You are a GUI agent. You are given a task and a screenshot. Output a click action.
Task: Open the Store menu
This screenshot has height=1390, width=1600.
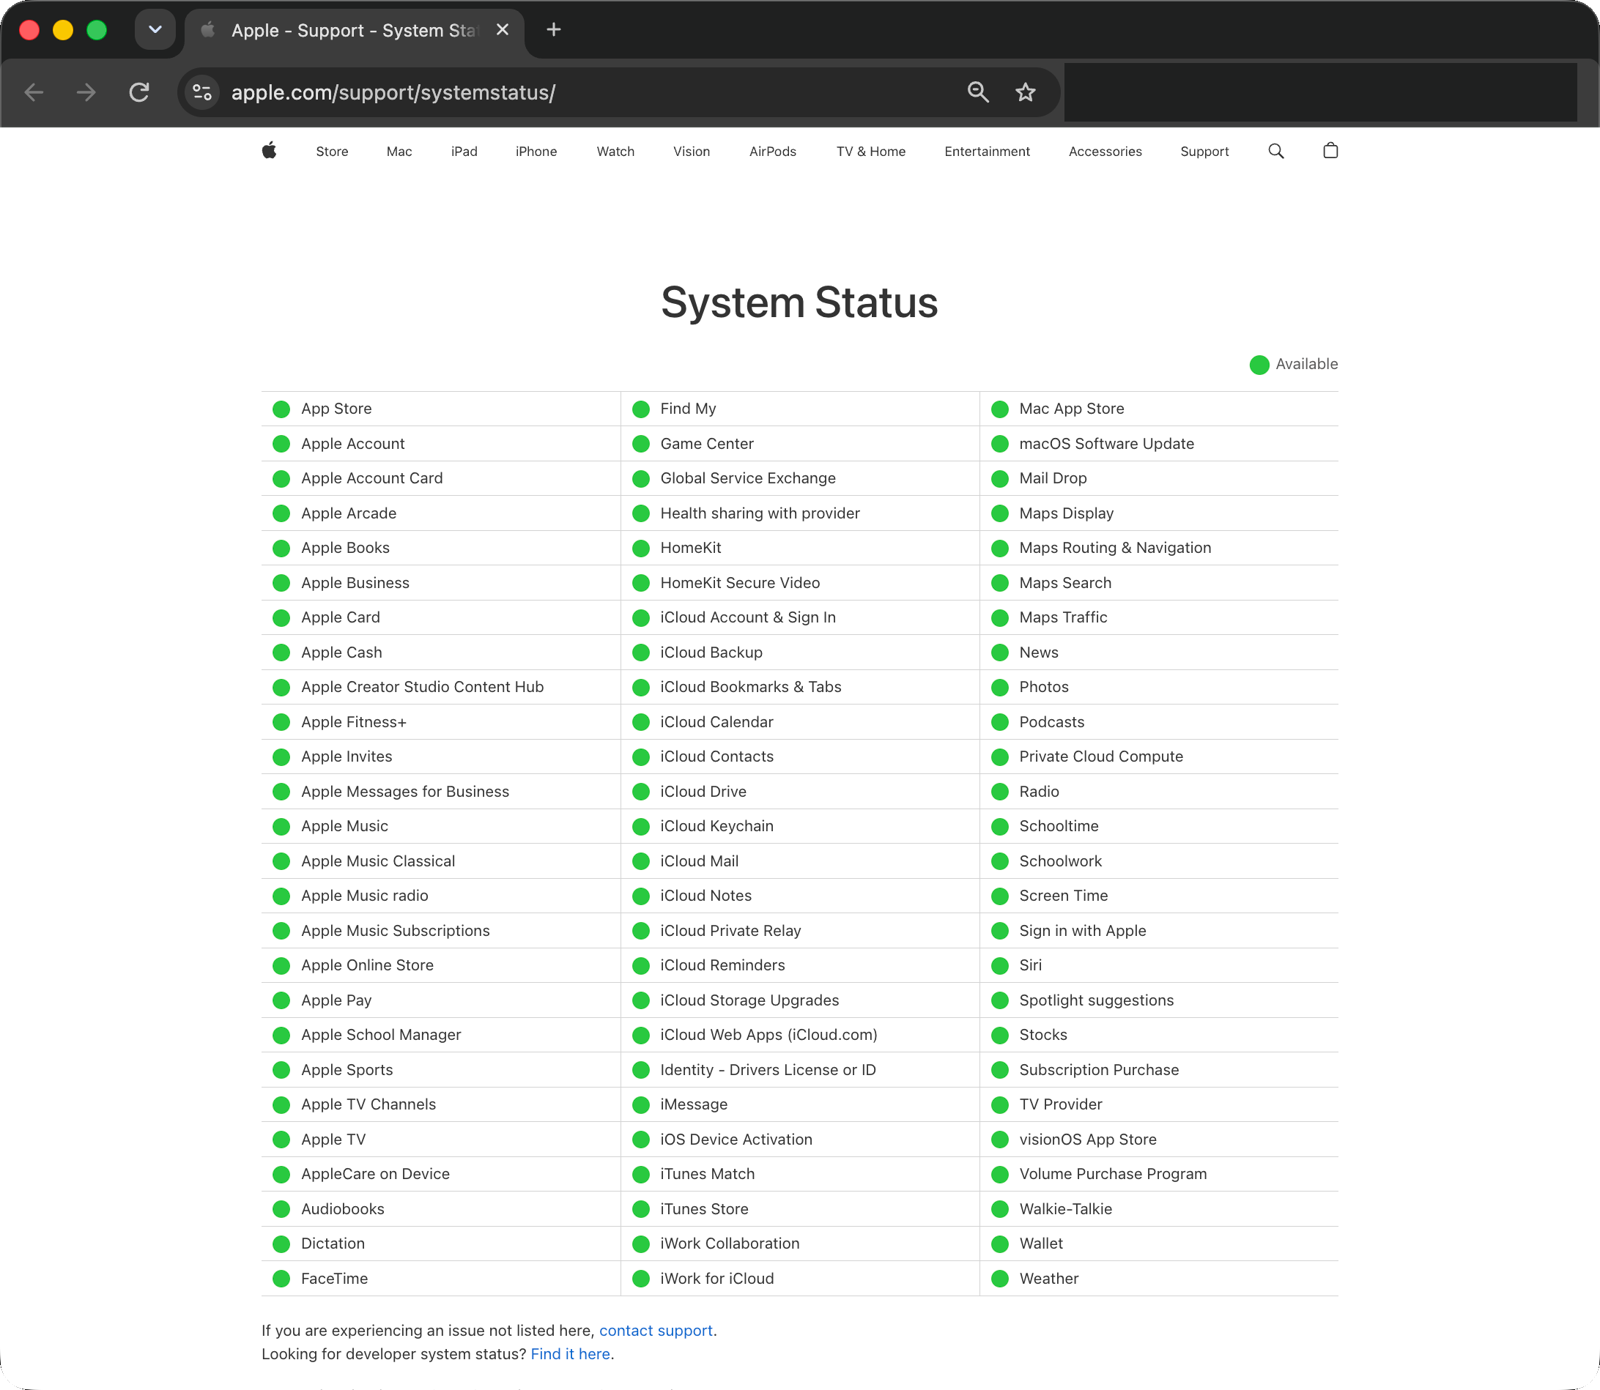coord(332,152)
